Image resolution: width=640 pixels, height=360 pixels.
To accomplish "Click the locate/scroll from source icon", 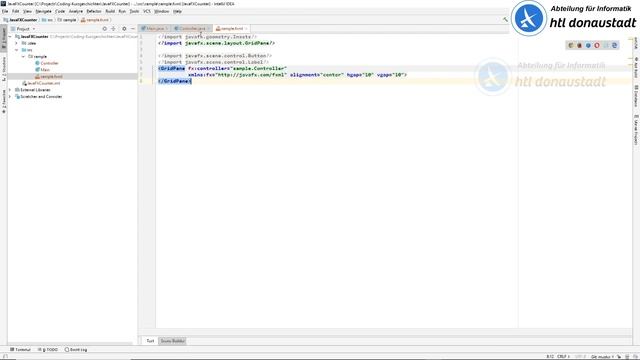I will [x=104, y=29].
